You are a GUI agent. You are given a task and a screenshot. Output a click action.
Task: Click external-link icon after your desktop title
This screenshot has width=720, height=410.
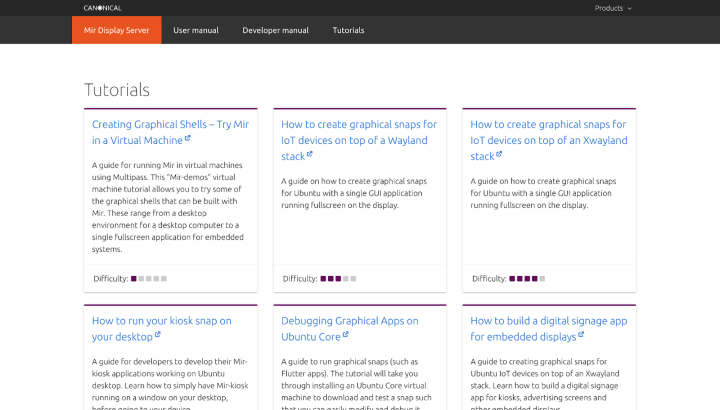click(x=158, y=335)
